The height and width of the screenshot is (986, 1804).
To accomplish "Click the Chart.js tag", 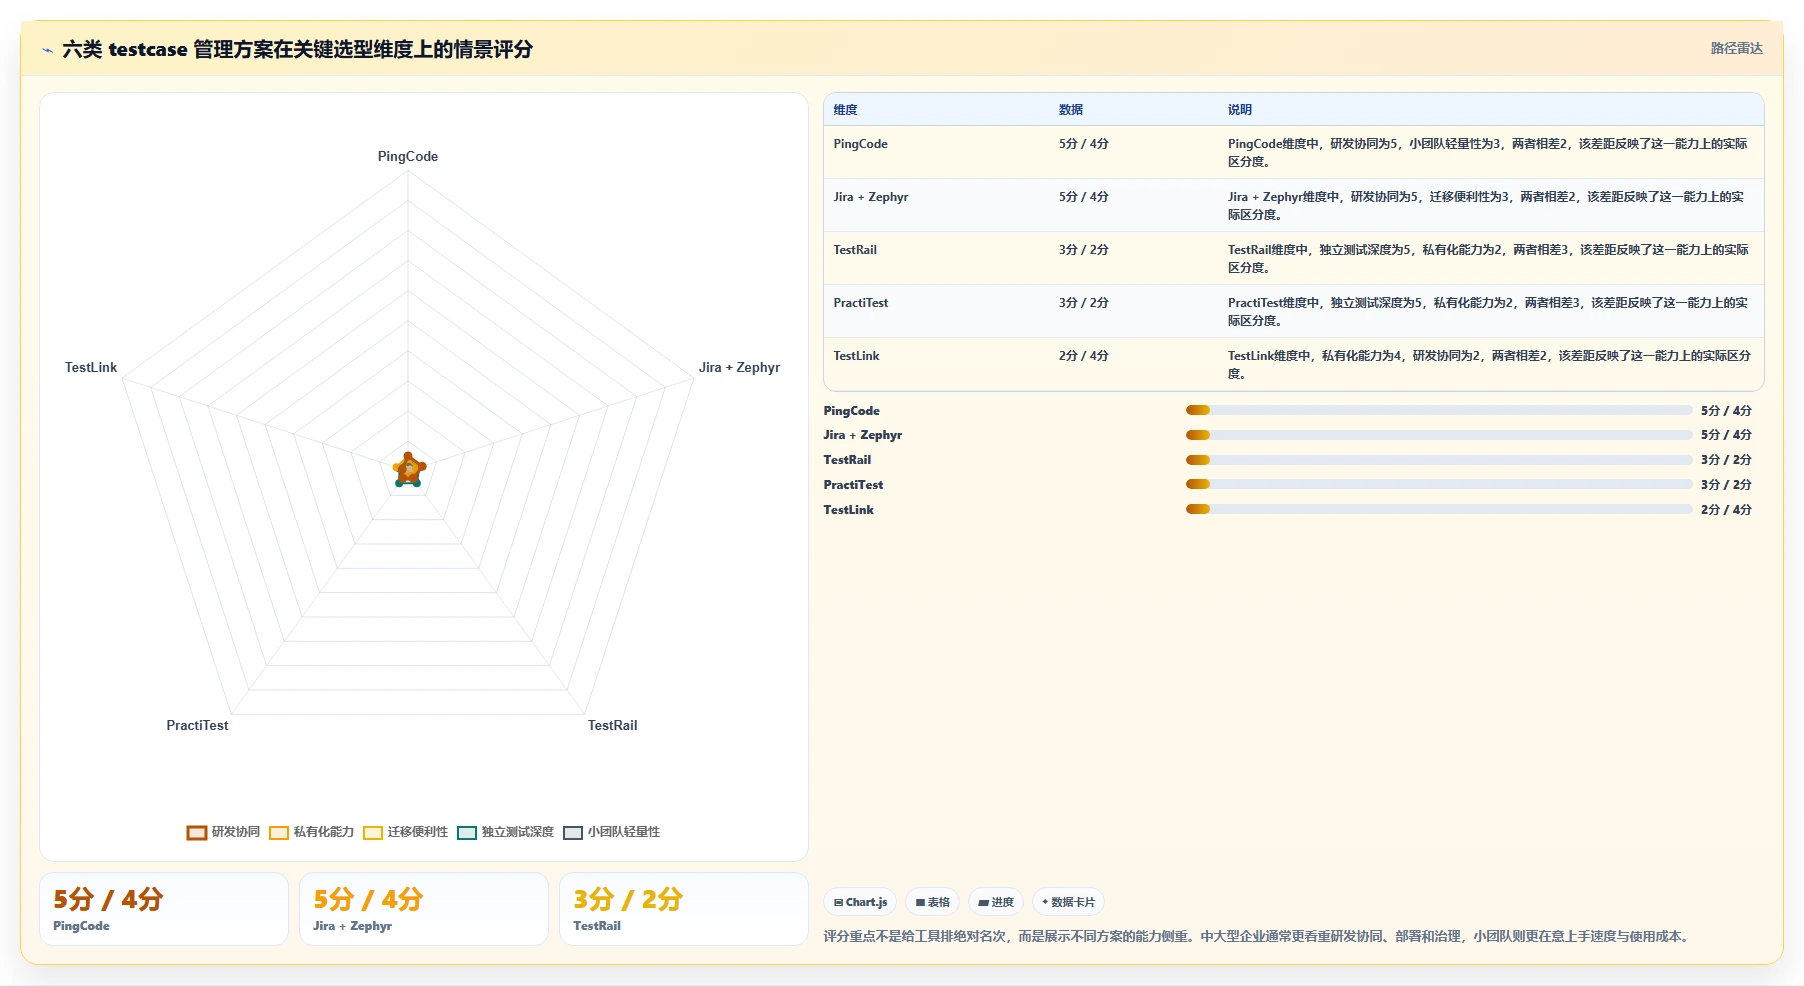I will (x=860, y=902).
